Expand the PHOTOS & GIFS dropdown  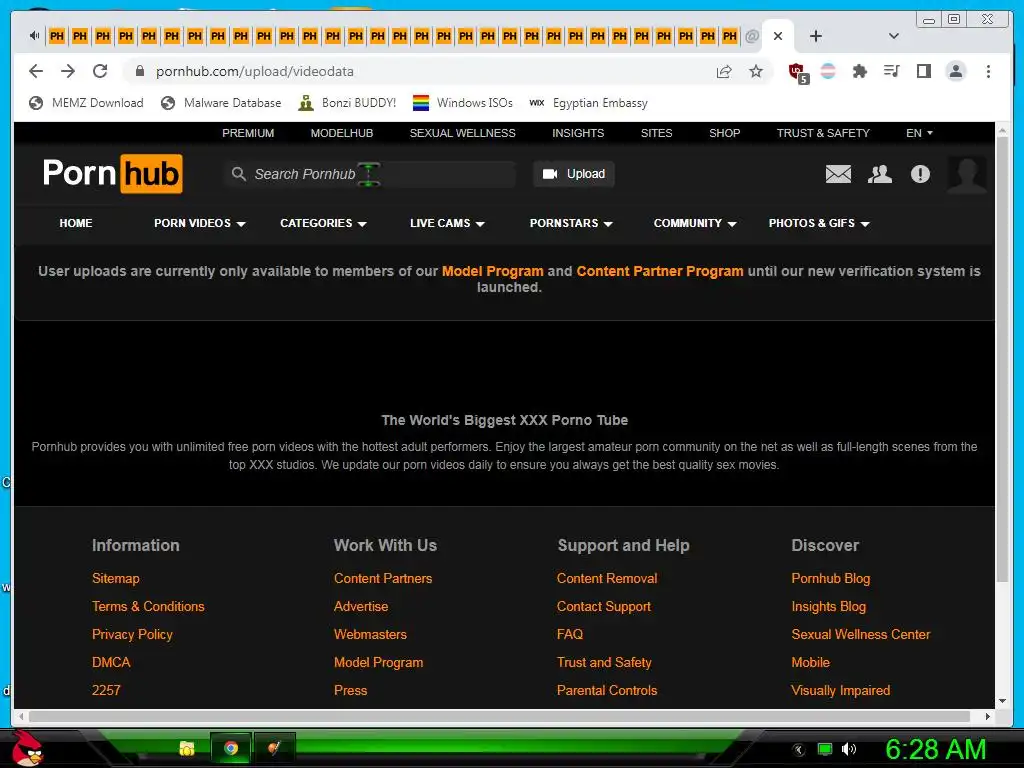819,223
